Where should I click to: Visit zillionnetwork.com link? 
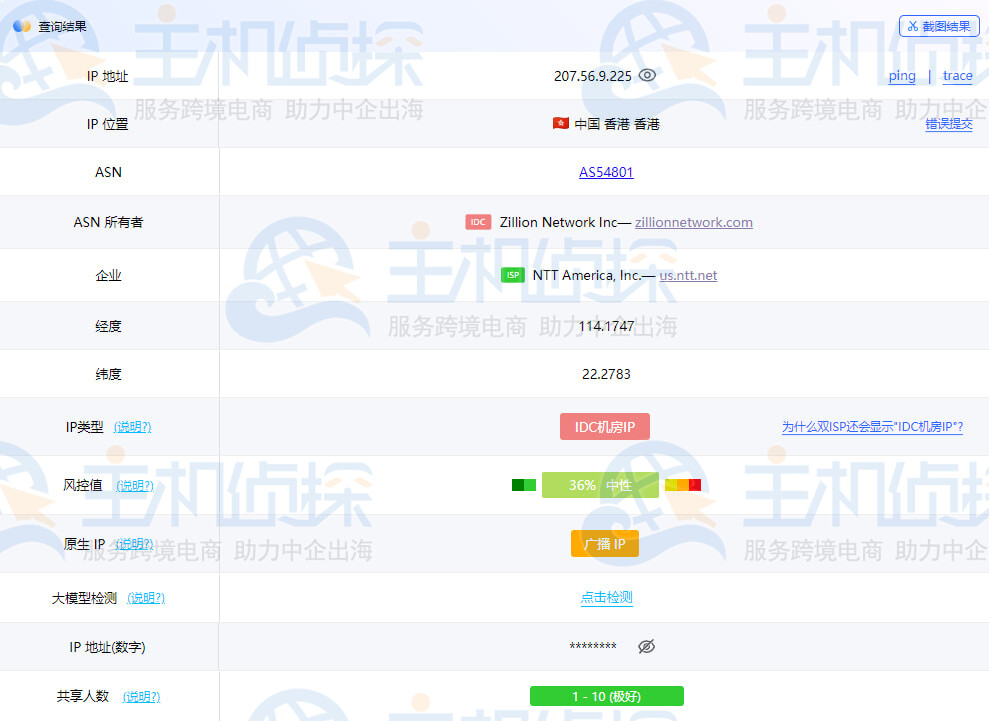693,222
